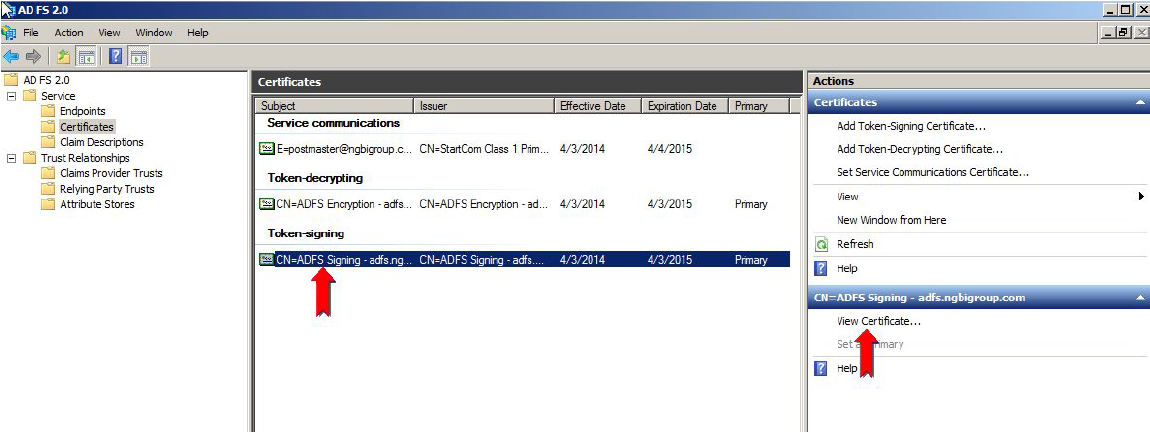Viewport: 1150px width, 432px height.
Task: Click the Service communications certificate icon
Action: tap(267, 149)
